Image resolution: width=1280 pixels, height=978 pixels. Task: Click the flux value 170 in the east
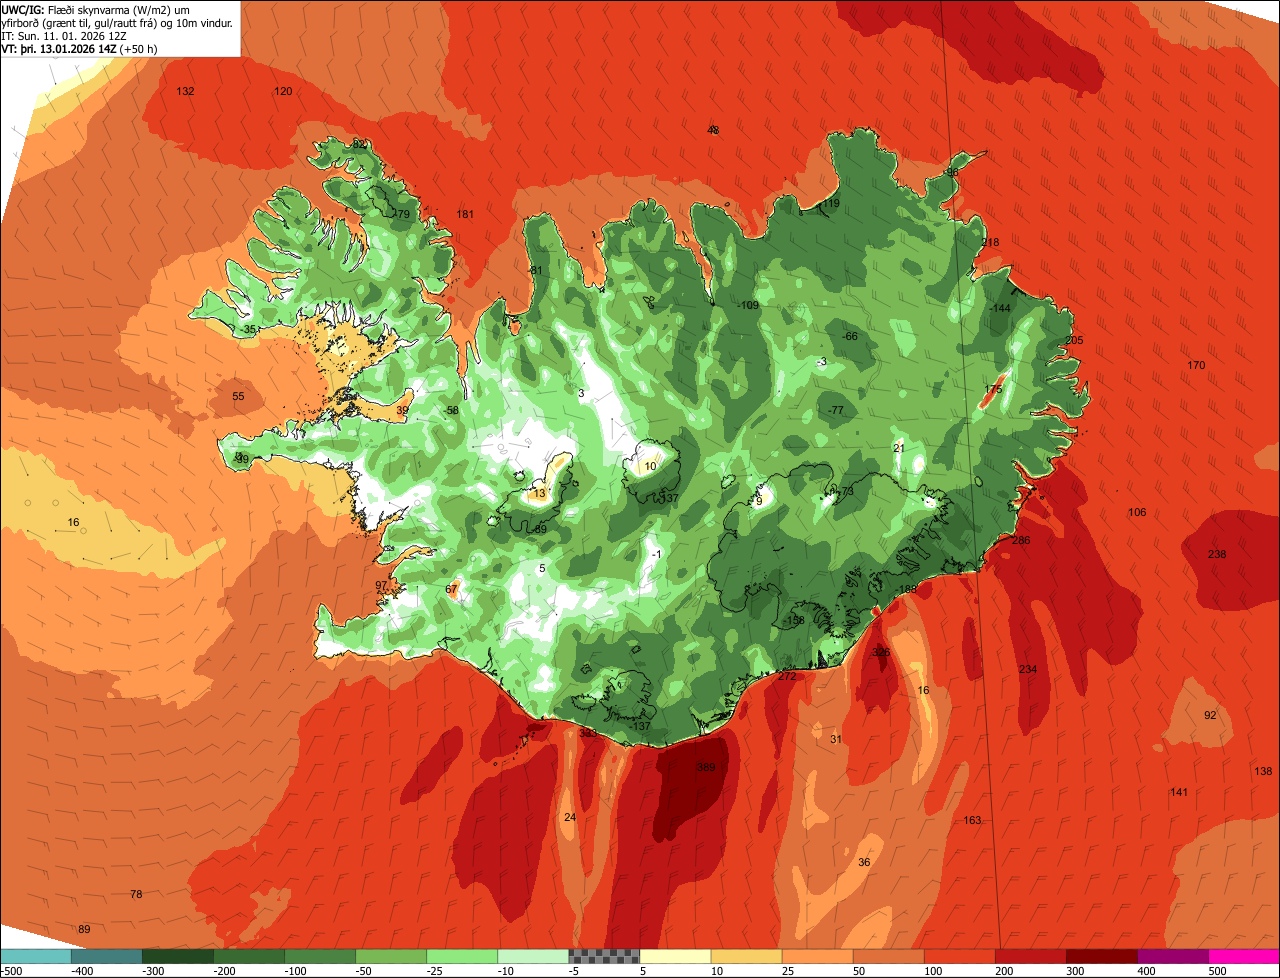[x=1196, y=365]
